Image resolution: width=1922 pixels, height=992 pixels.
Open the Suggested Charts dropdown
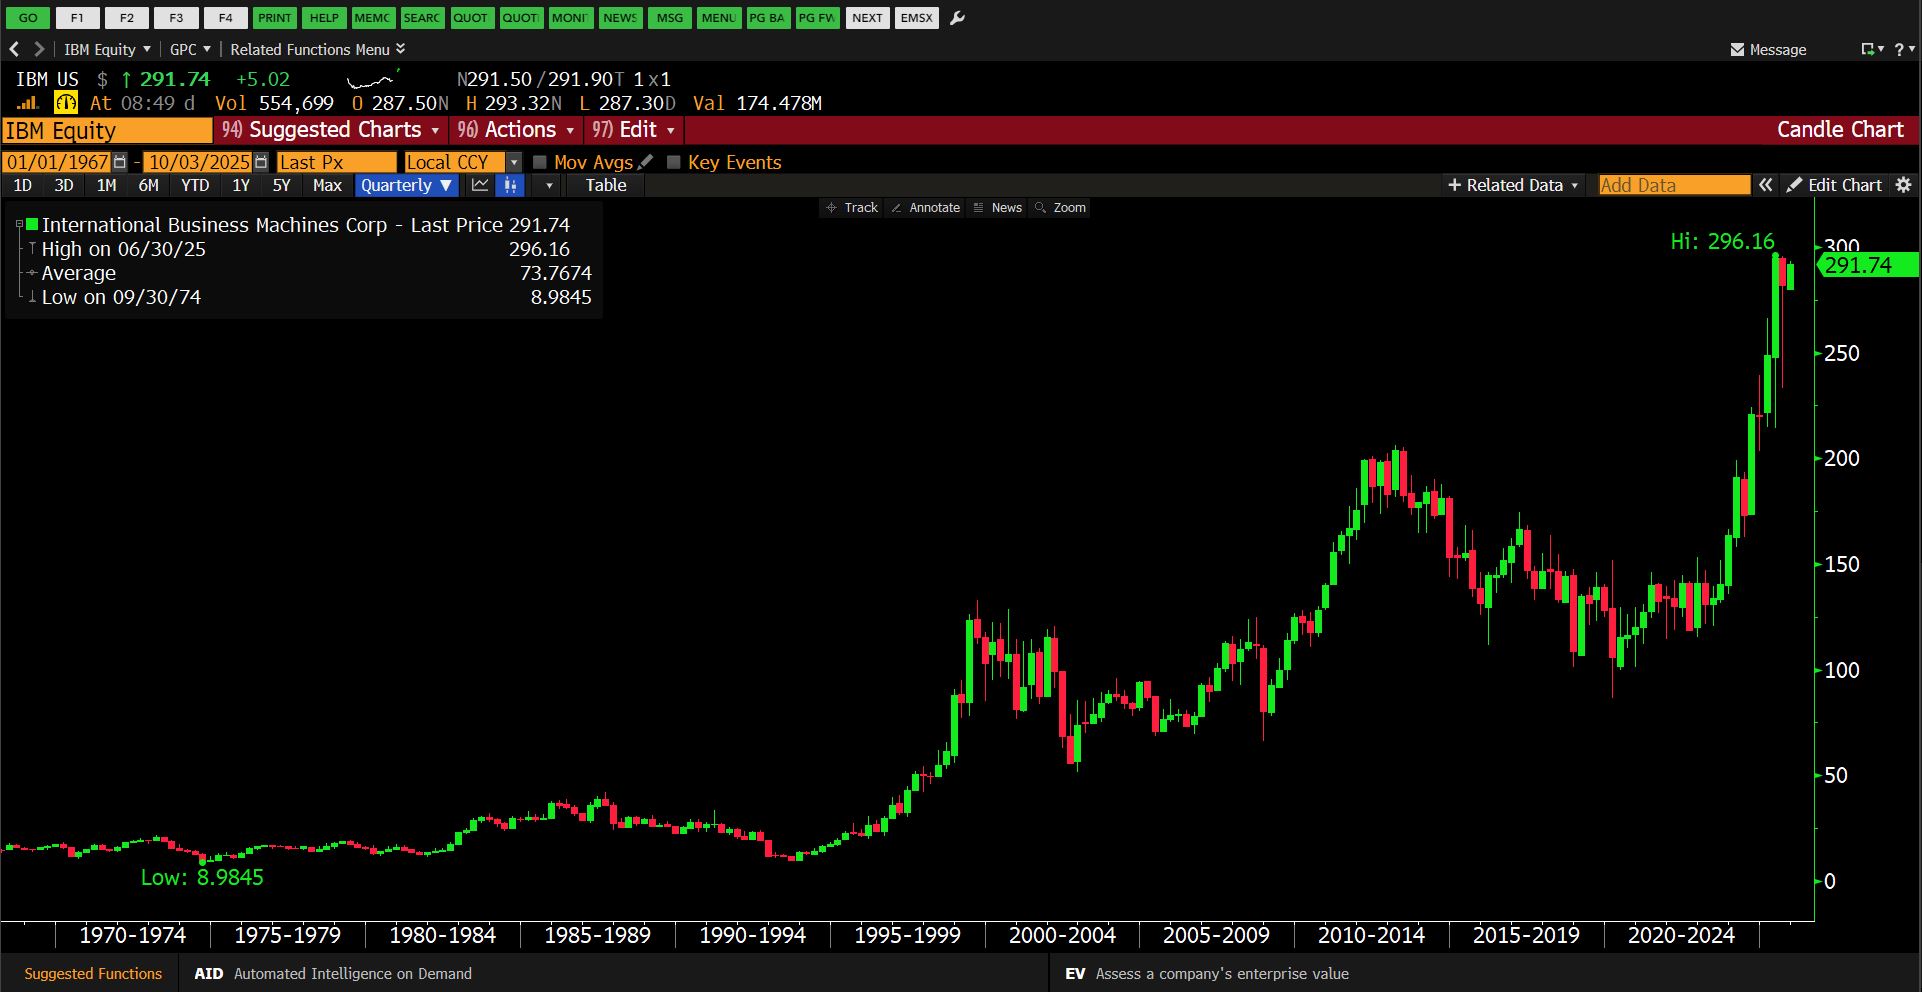pyautogui.click(x=333, y=130)
